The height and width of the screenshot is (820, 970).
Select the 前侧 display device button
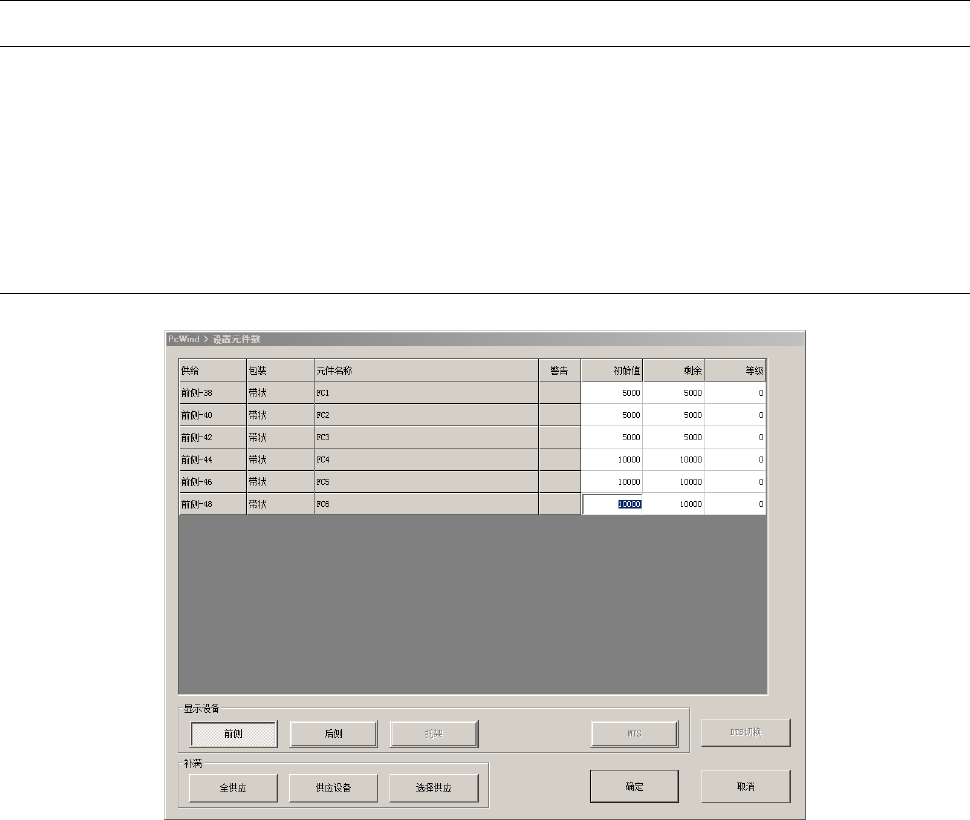(233, 734)
